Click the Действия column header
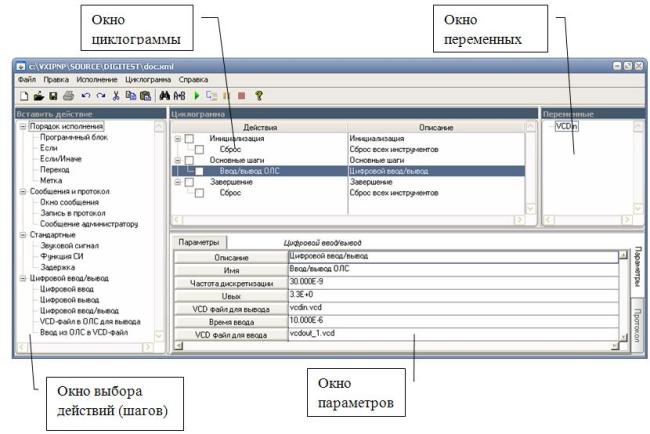Viewport: 650px width, 434px height. tap(260, 127)
